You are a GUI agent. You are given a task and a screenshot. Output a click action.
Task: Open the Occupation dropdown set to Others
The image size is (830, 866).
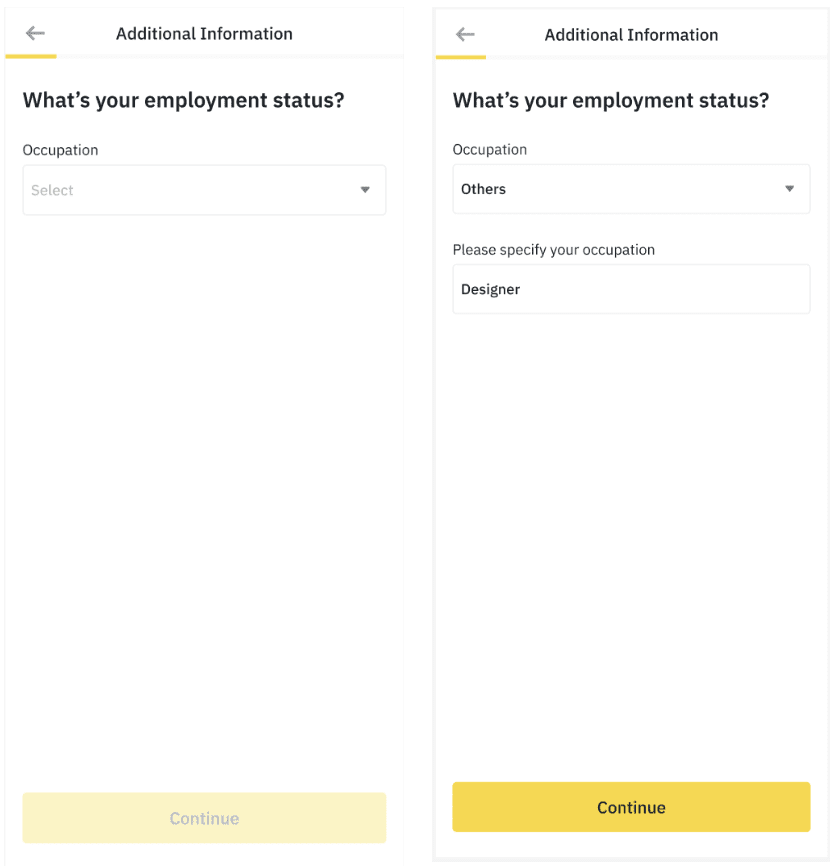pos(631,189)
